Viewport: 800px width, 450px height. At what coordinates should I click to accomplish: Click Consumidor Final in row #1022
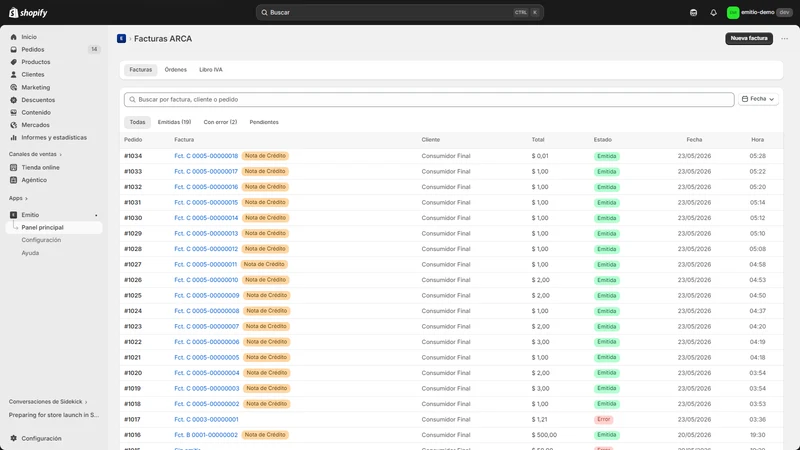(446, 342)
